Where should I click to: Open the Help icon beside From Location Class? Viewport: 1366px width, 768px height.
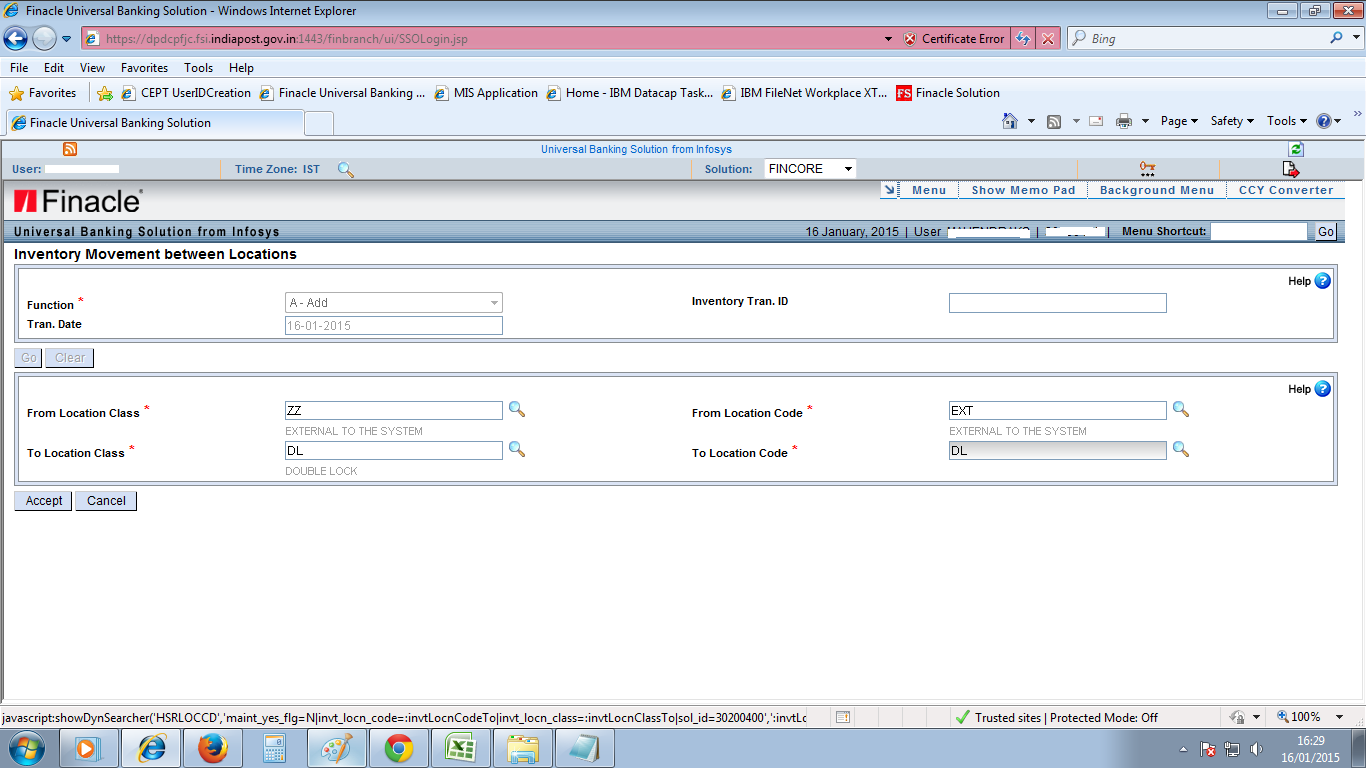point(1322,389)
